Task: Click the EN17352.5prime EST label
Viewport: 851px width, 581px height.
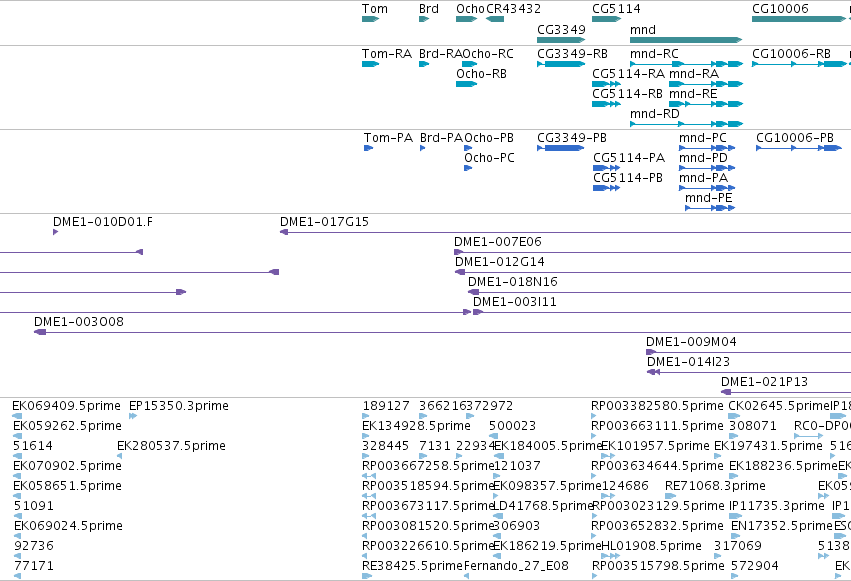Action: [x=782, y=526]
